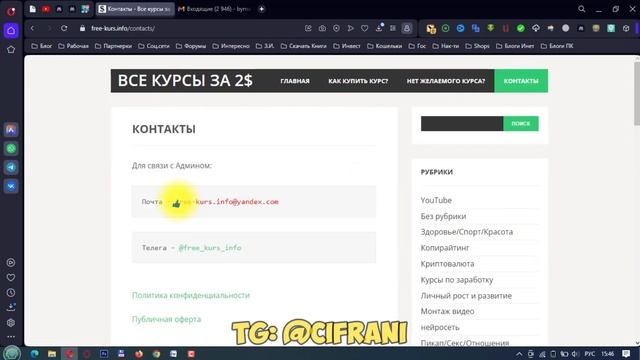The height and width of the screenshot is (360, 640).
Task: Open the heart pinboards icon in sidebar
Action: coord(11,278)
